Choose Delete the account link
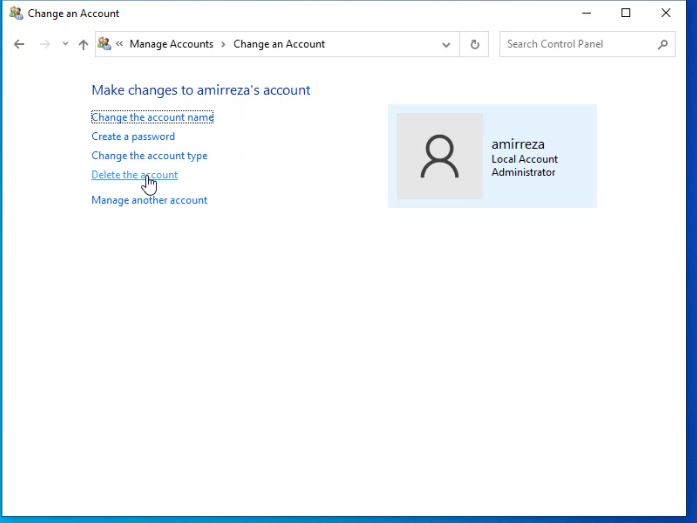The width and height of the screenshot is (697, 523). [x=134, y=175]
